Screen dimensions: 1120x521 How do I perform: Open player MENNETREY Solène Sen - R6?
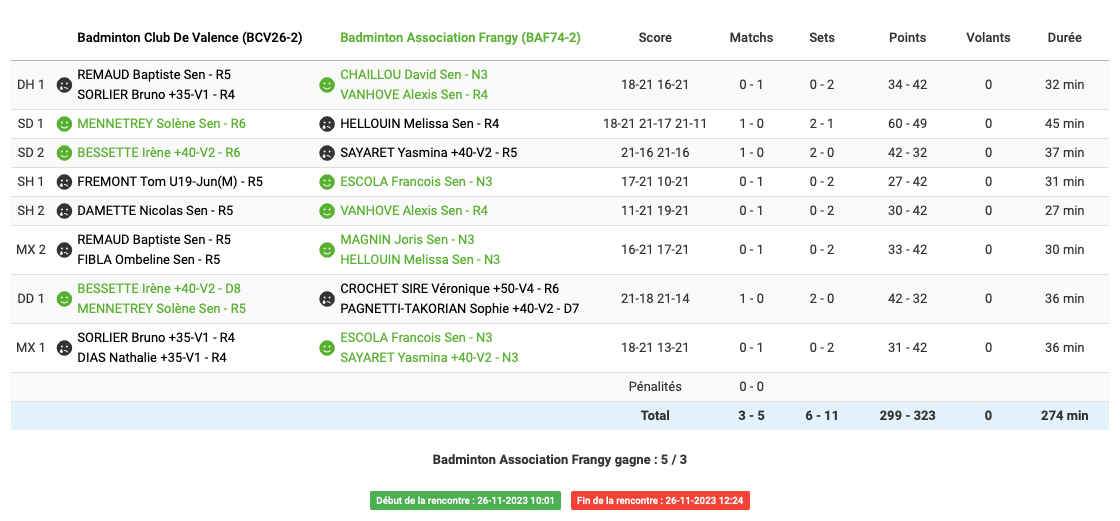click(x=161, y=124)
